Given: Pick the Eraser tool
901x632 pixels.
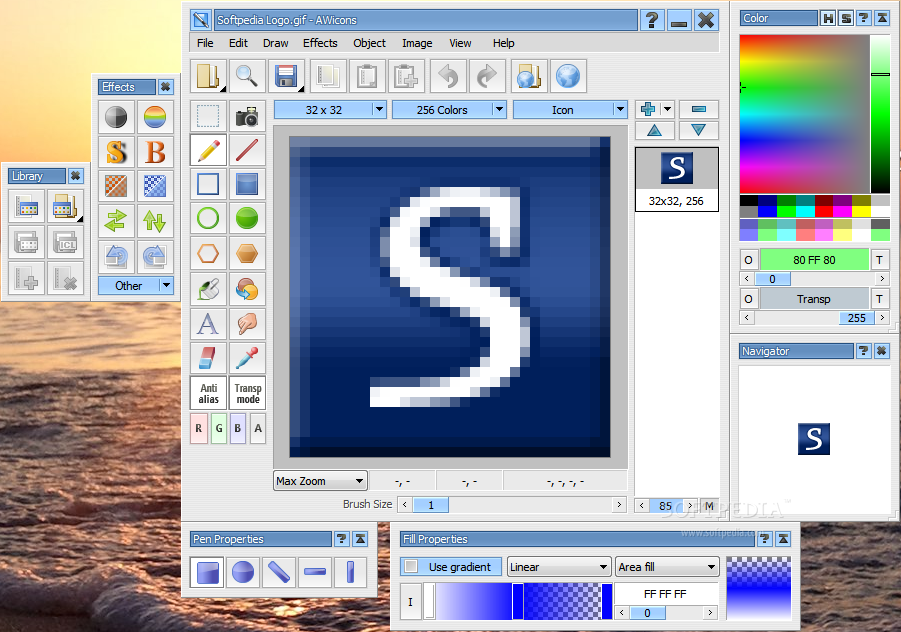Looking at the screenshot, I should pyautogui.click(x=208, y=357).
